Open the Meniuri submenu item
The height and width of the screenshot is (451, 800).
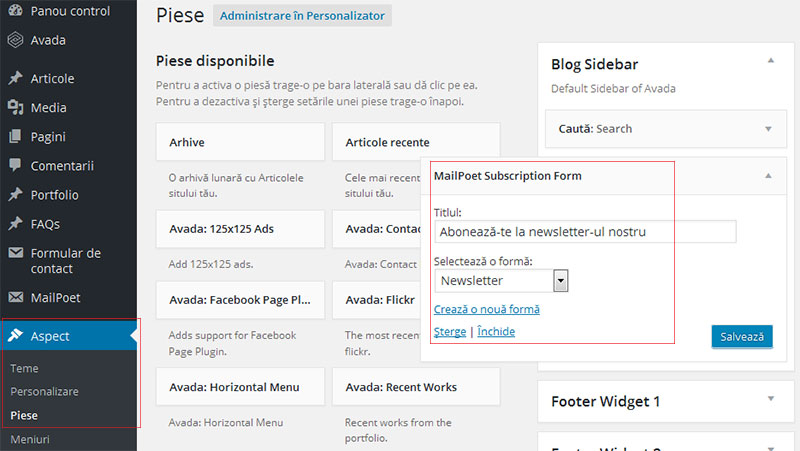[30, 439]
